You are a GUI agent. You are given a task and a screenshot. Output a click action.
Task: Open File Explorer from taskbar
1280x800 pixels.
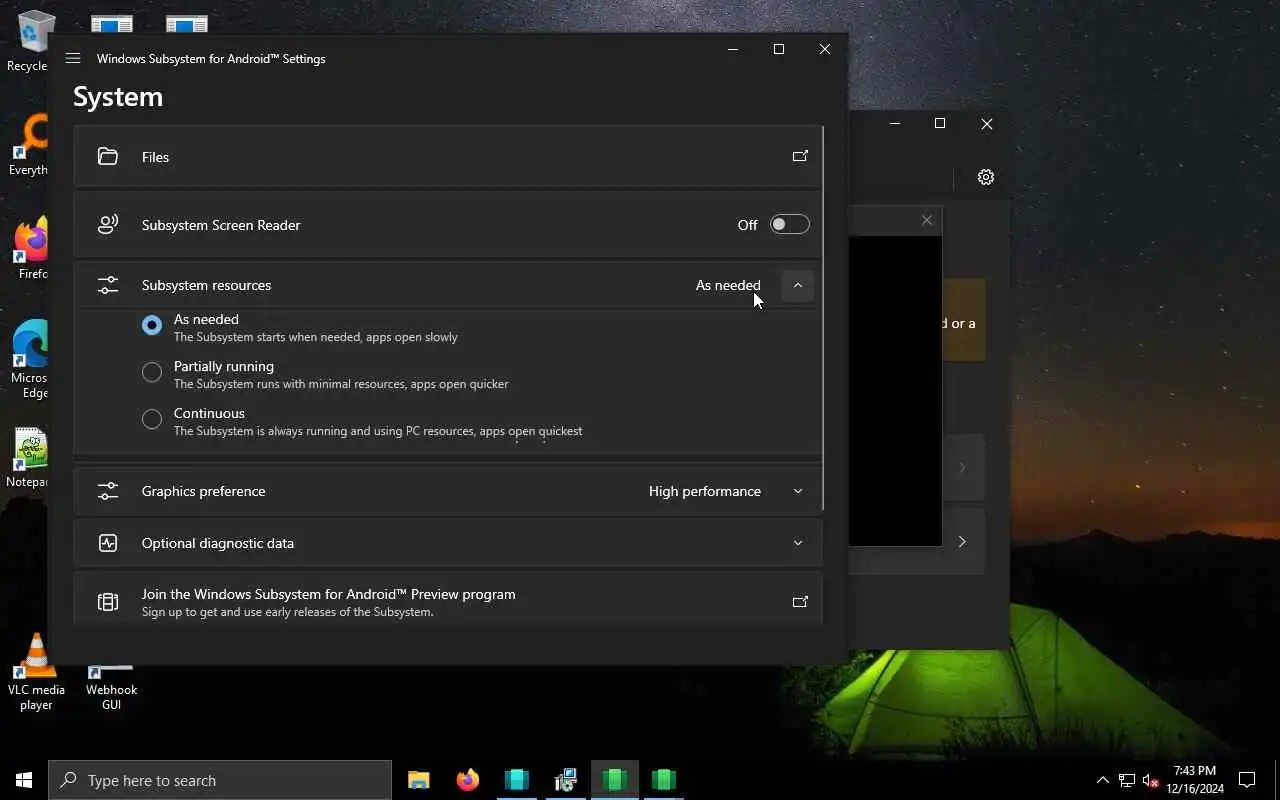click(419, 780)
